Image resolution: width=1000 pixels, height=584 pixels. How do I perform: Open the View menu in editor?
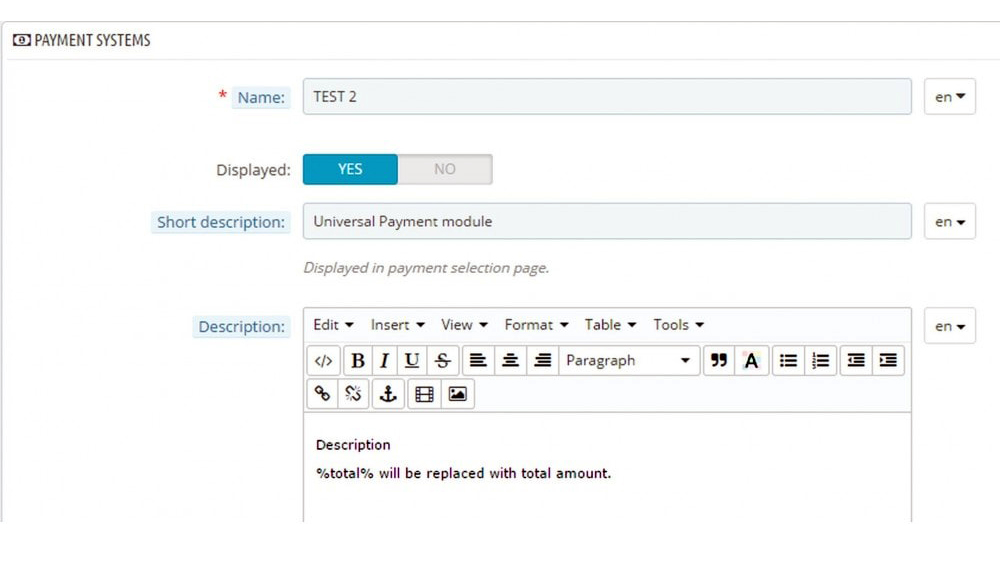coord(464,325)
